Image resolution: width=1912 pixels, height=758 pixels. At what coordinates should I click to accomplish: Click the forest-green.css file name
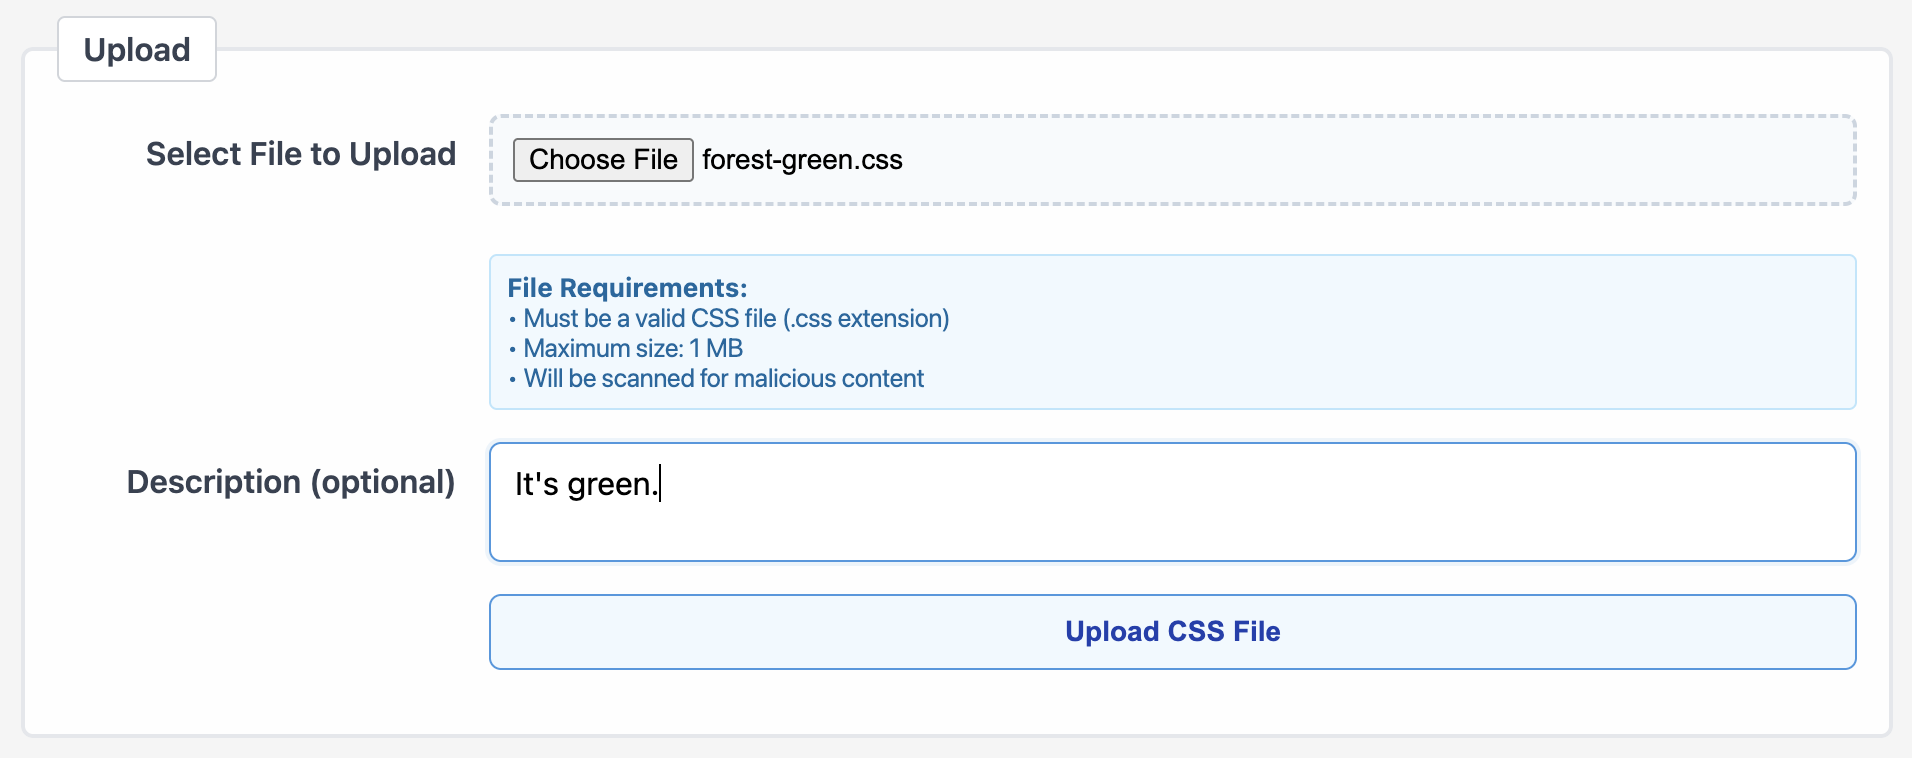[x=802, y=160]
